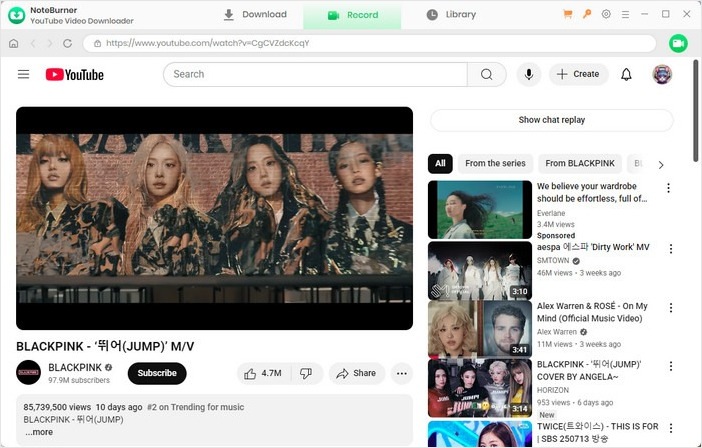Click the green record camera button
Viewport: 702px width, 448px height.
(x=679, y=43)
